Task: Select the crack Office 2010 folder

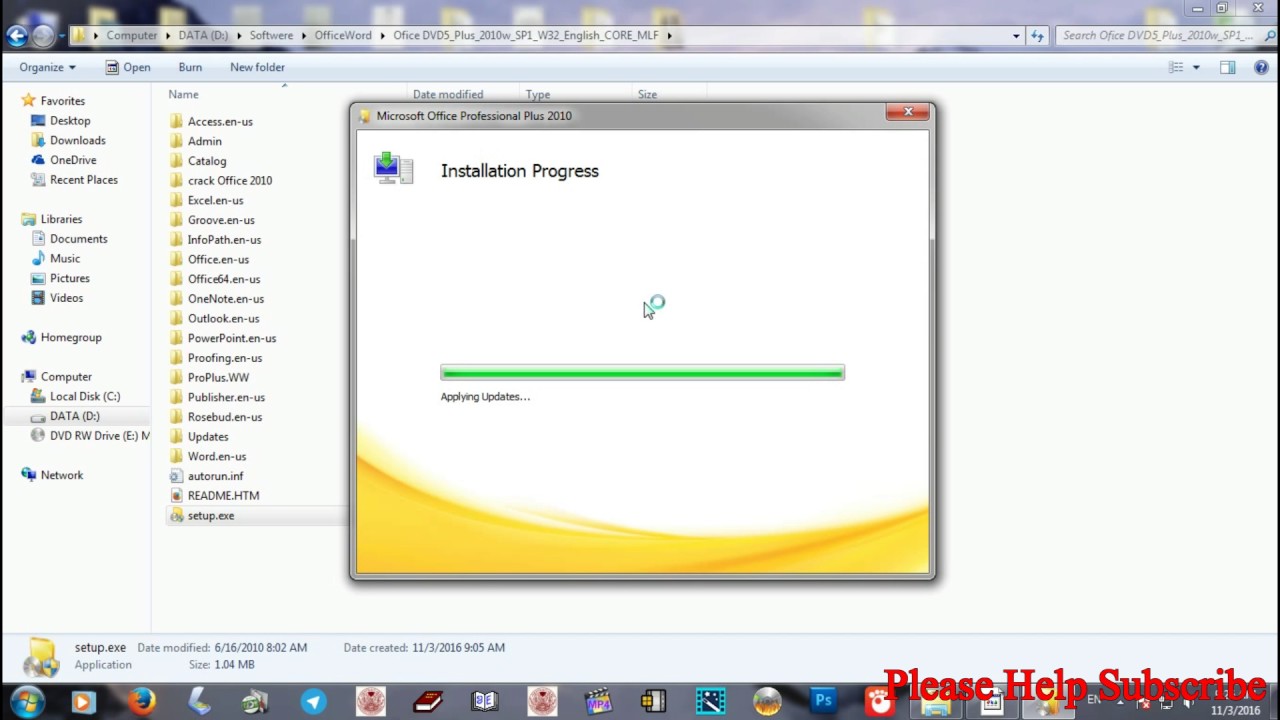Action: (230, 181)
